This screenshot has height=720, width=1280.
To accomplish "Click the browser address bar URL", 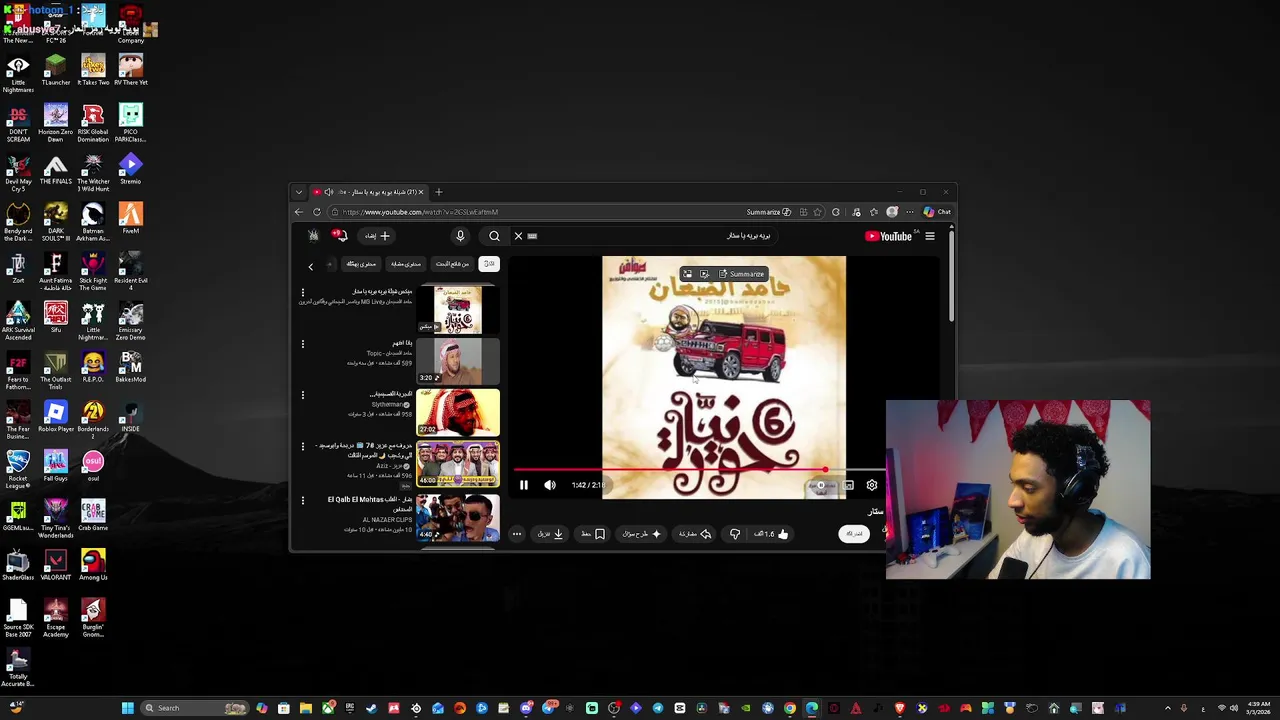I will coord(420,212).
